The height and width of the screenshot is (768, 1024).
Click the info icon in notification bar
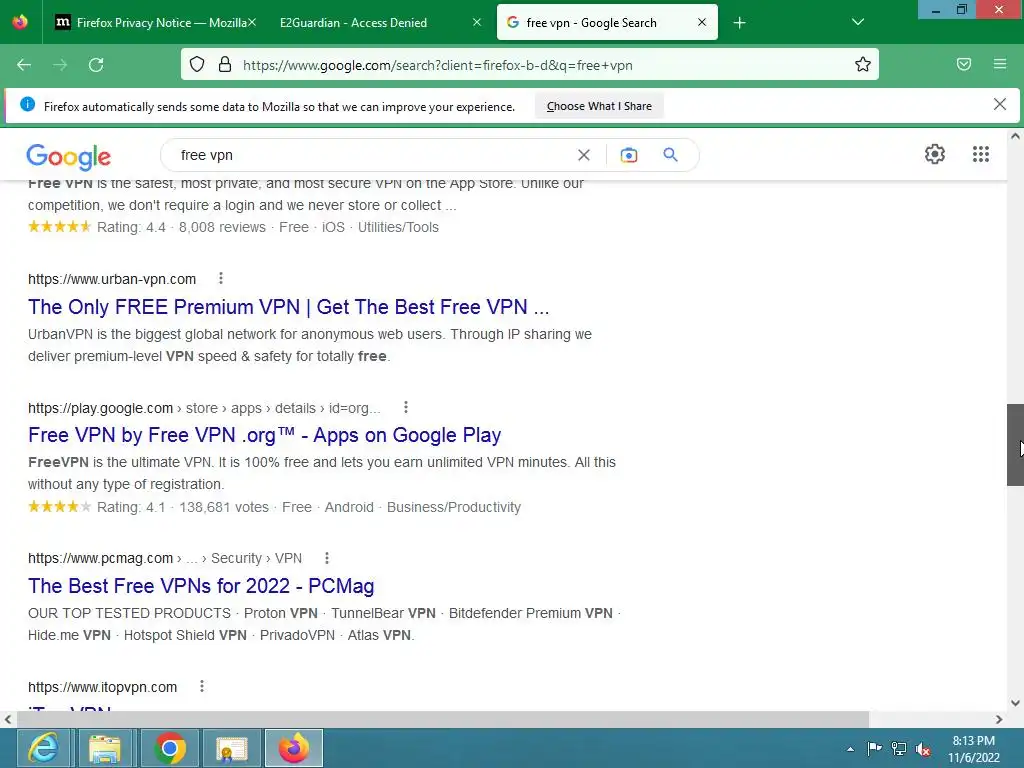tap(27, 104)
